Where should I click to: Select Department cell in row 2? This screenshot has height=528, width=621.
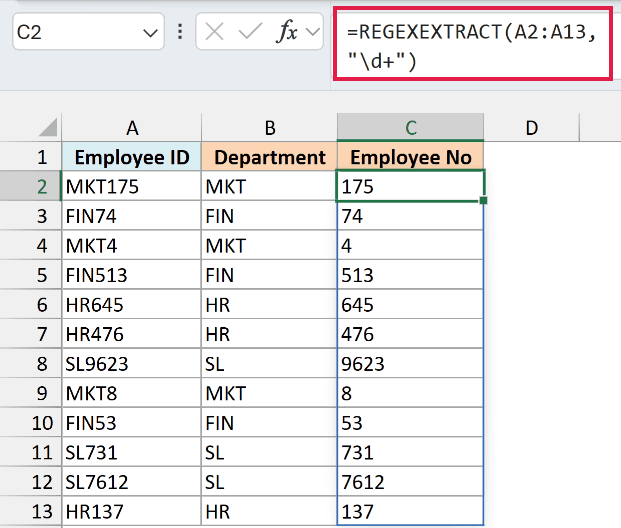pos(269,186)
